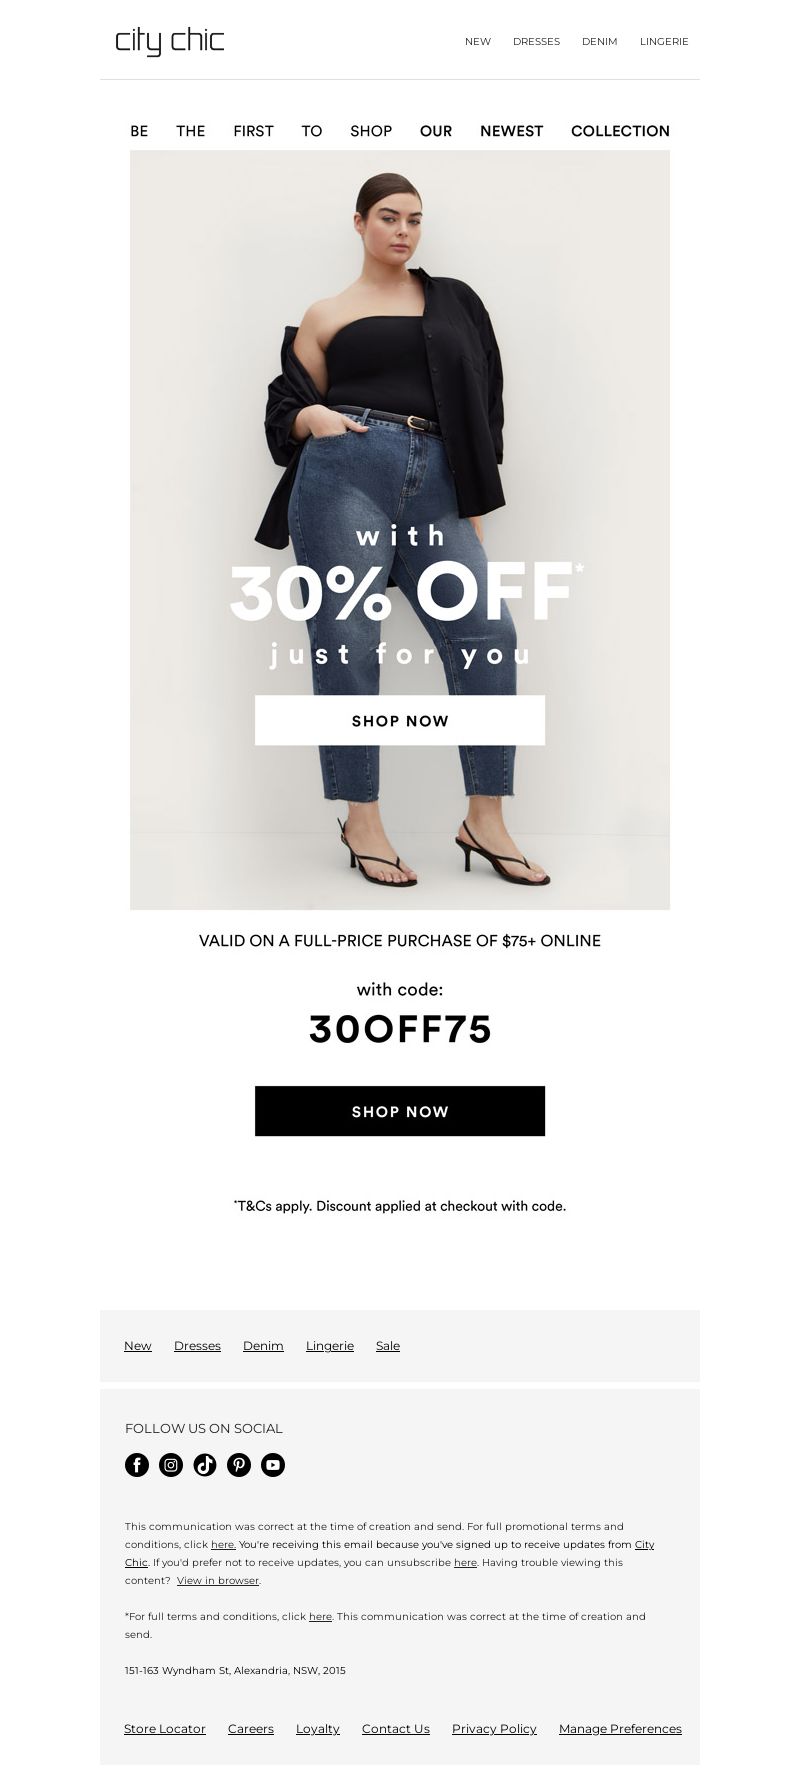This screenshot has height=1779, width=800.
Task: Open the City Chic Facebook page icon
Action: point(137,1465)
